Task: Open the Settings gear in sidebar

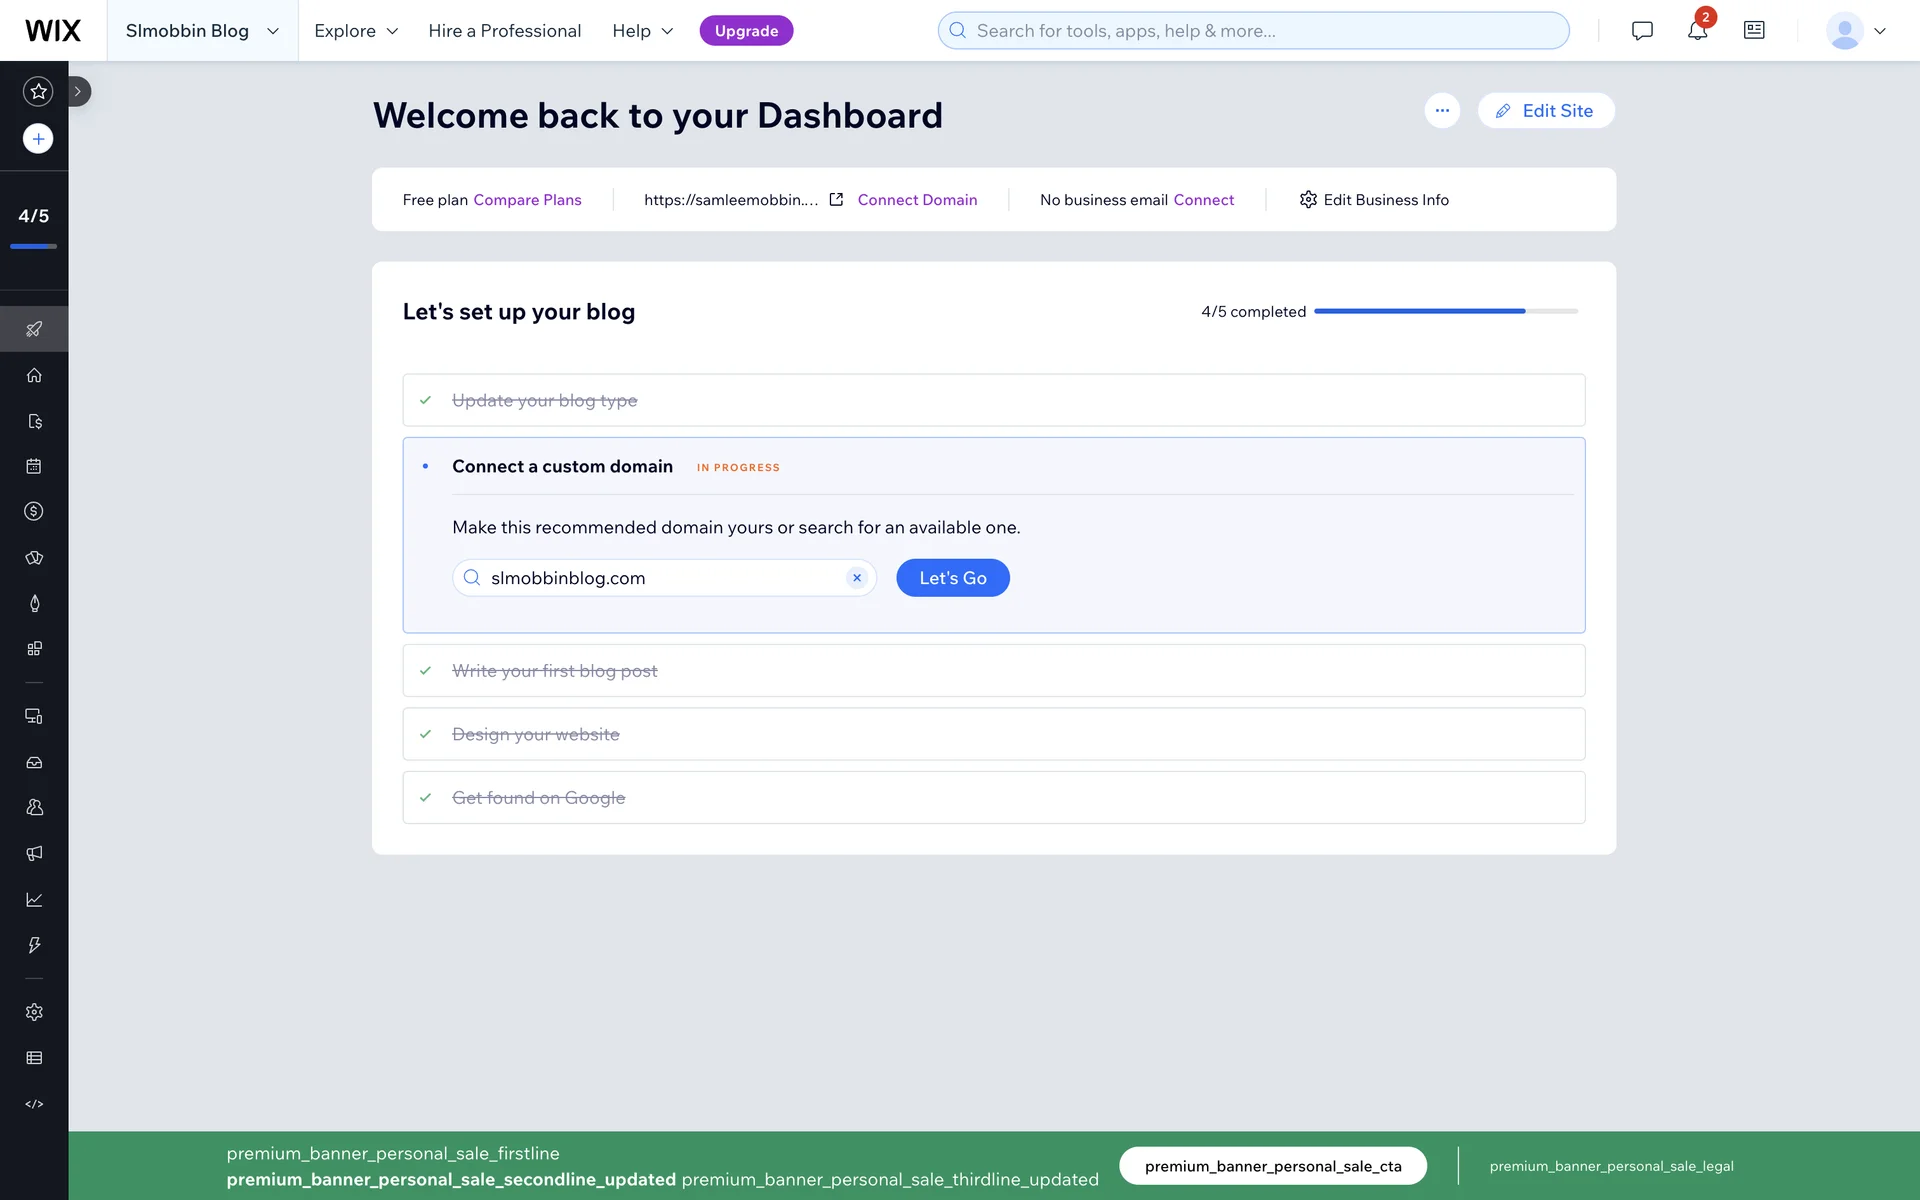Action: [34, 1012]
